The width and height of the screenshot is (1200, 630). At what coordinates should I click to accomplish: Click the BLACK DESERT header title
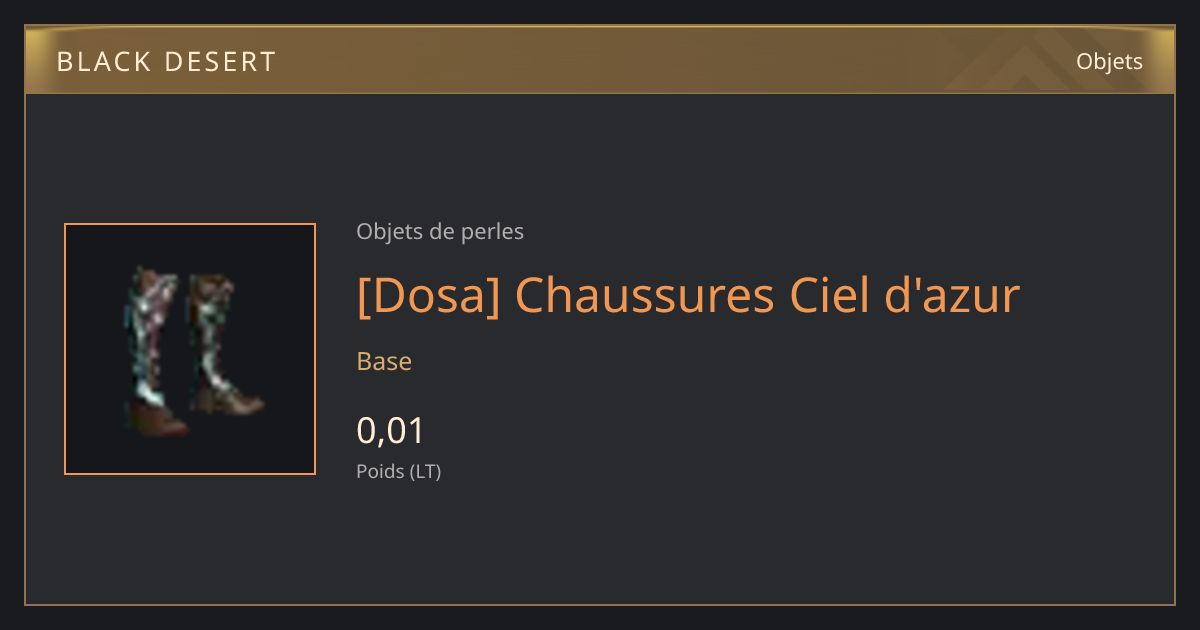(166, 62)
